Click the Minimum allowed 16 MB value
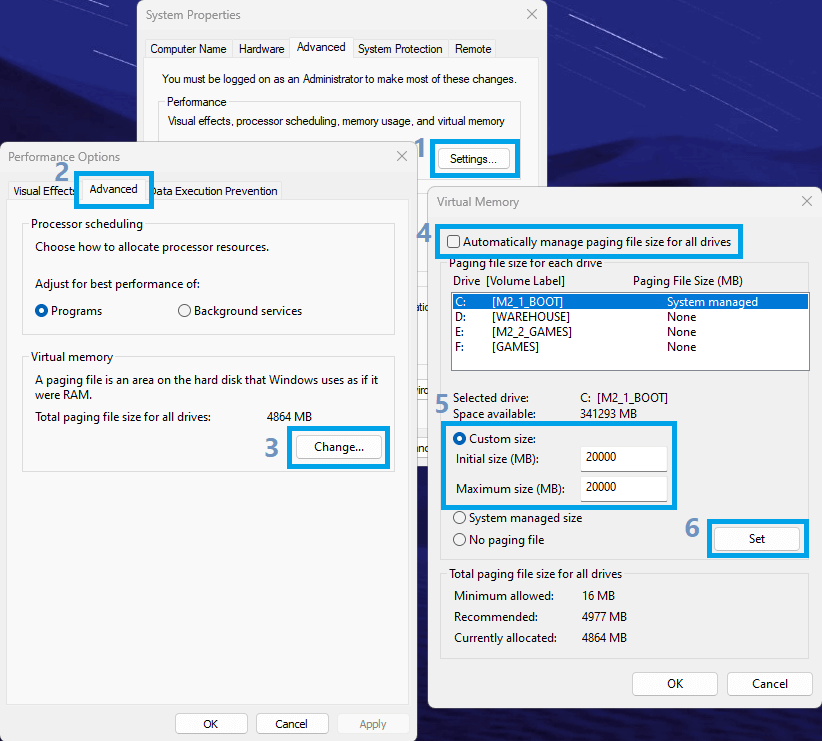 (598, 596)
